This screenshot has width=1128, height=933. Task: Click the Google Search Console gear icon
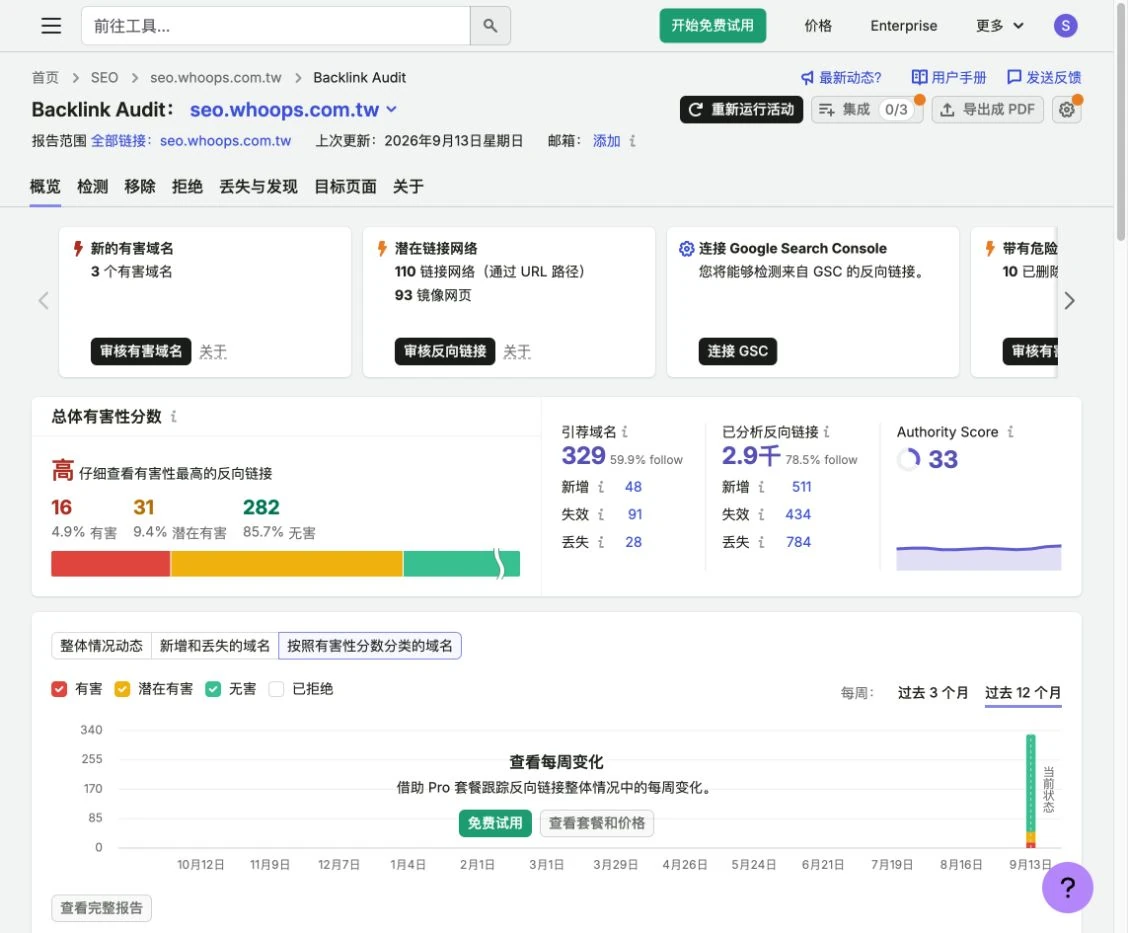[686, 249]
